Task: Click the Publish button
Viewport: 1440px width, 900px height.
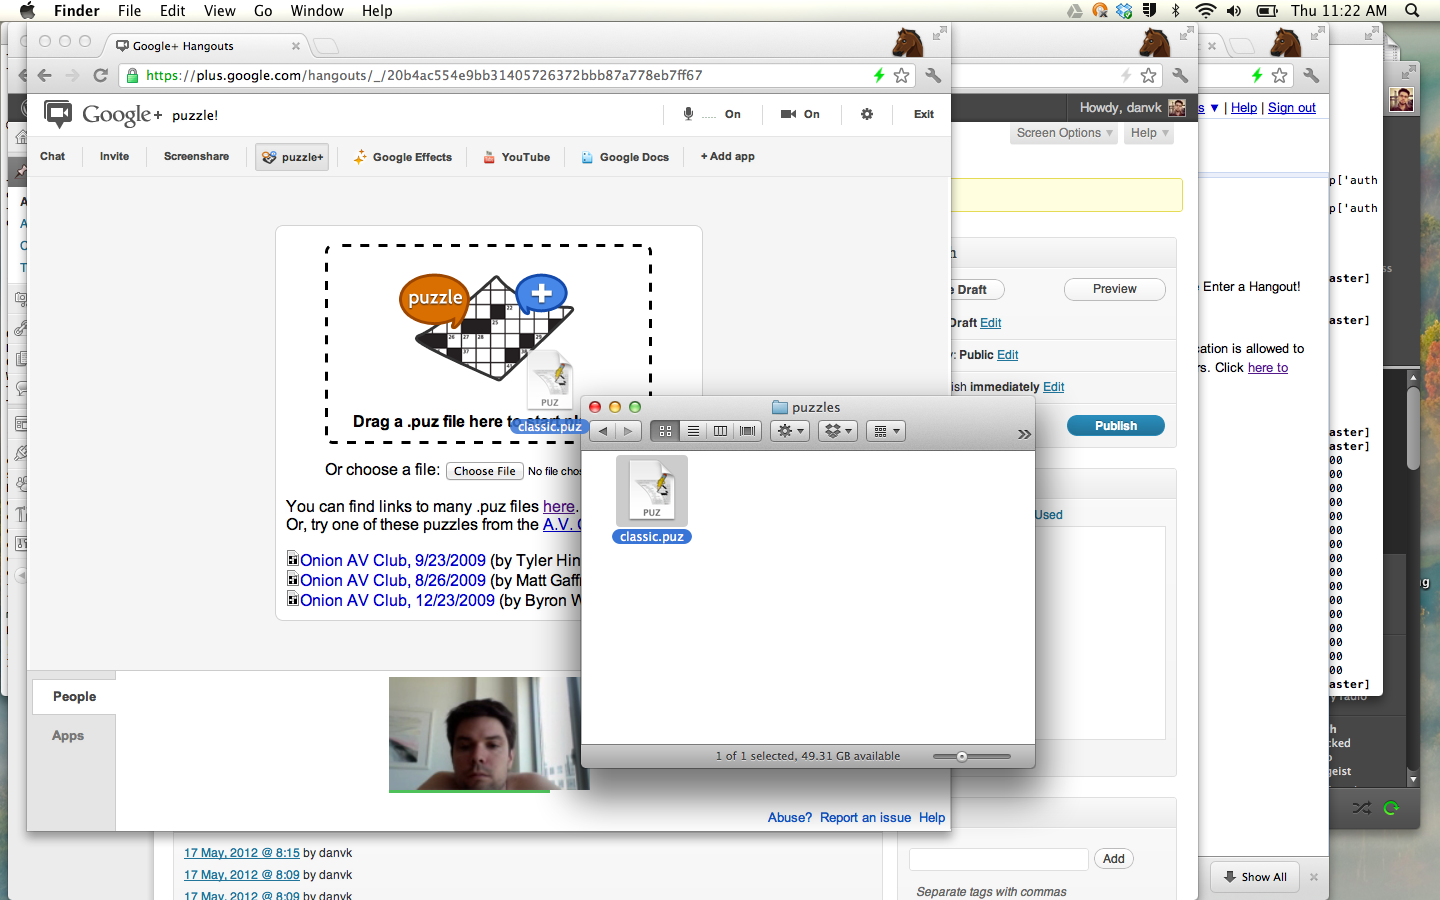Action: point(1116,425)
